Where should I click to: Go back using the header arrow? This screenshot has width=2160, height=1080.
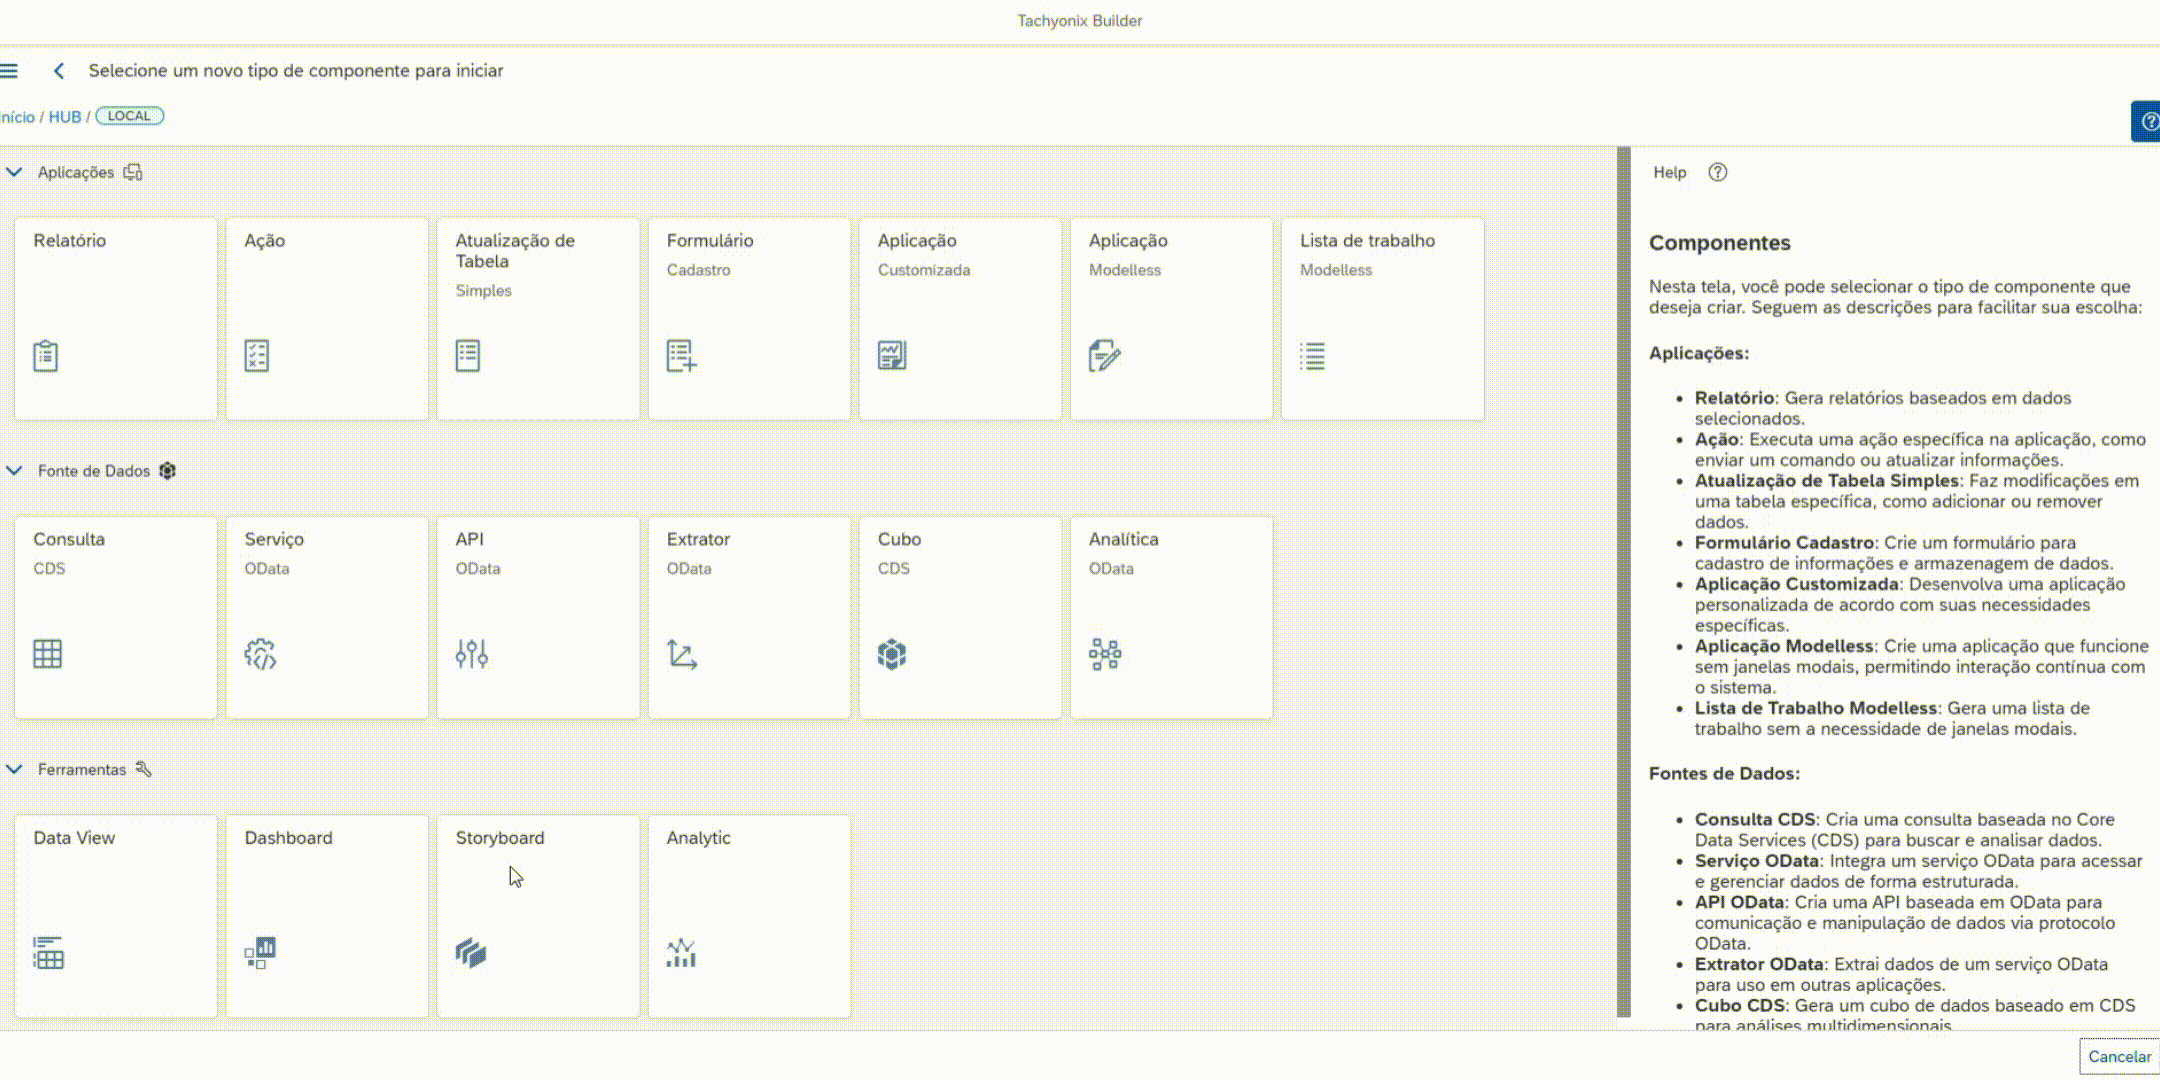click(x=59, y=71)
